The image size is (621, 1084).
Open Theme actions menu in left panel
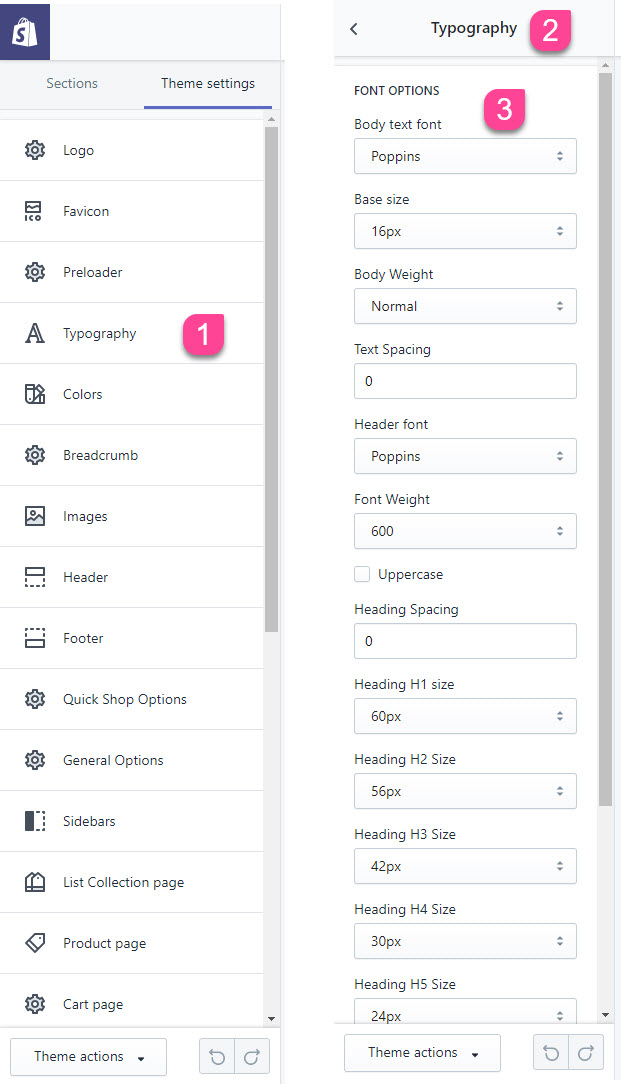pyautogui.click(x=89, y=1056)
